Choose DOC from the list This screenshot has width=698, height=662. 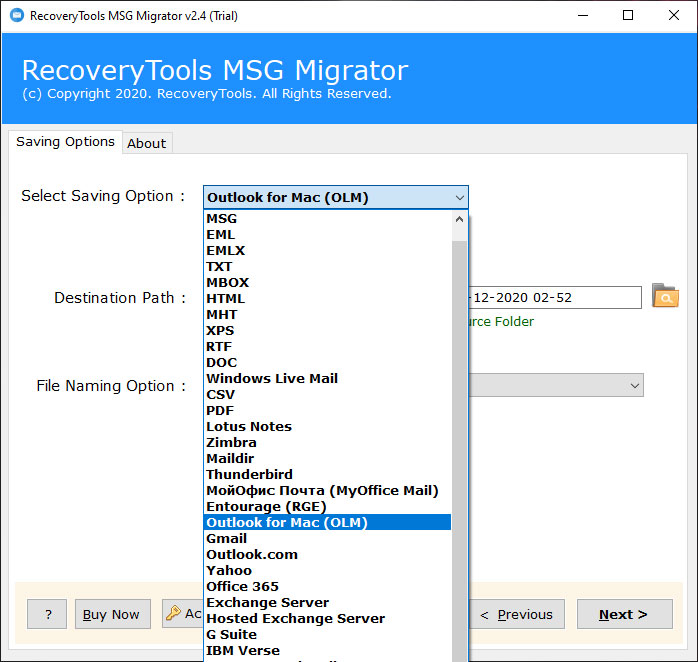click(327, 363)
